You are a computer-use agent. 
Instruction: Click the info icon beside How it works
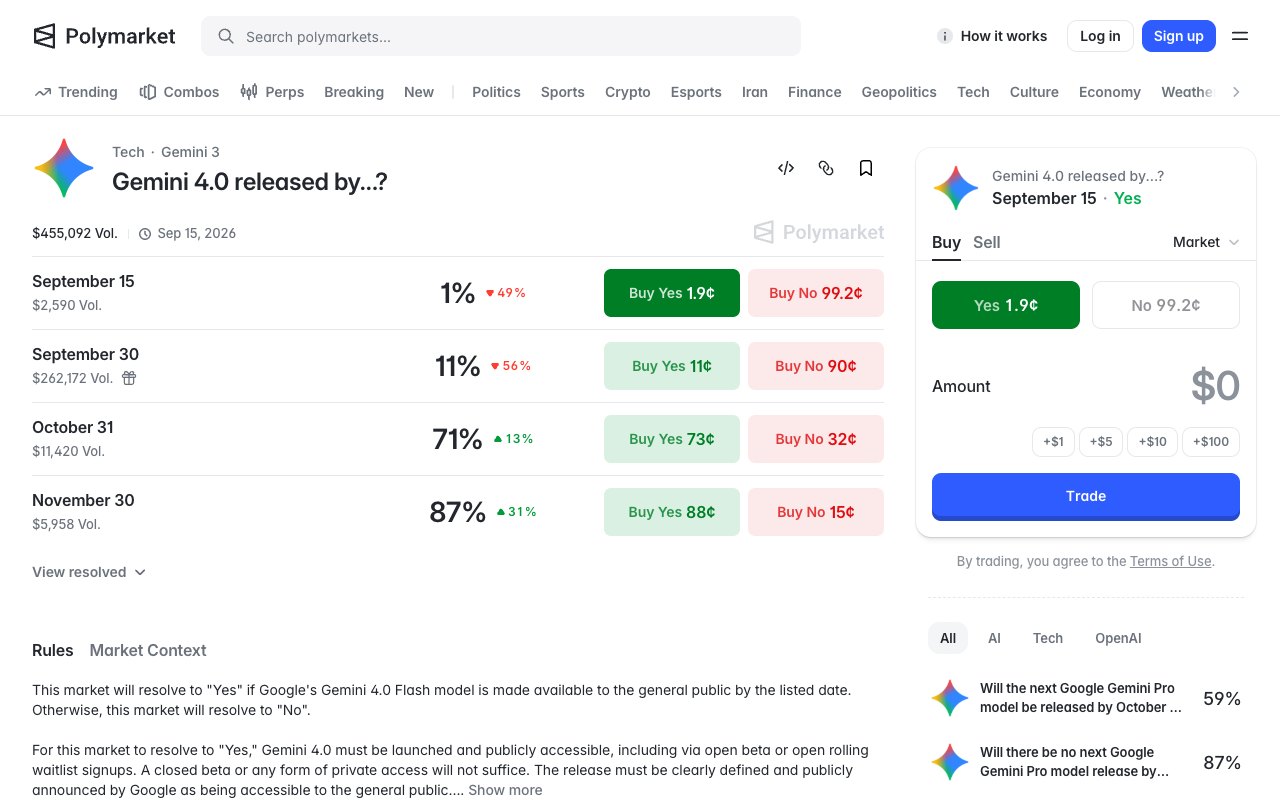944,36
